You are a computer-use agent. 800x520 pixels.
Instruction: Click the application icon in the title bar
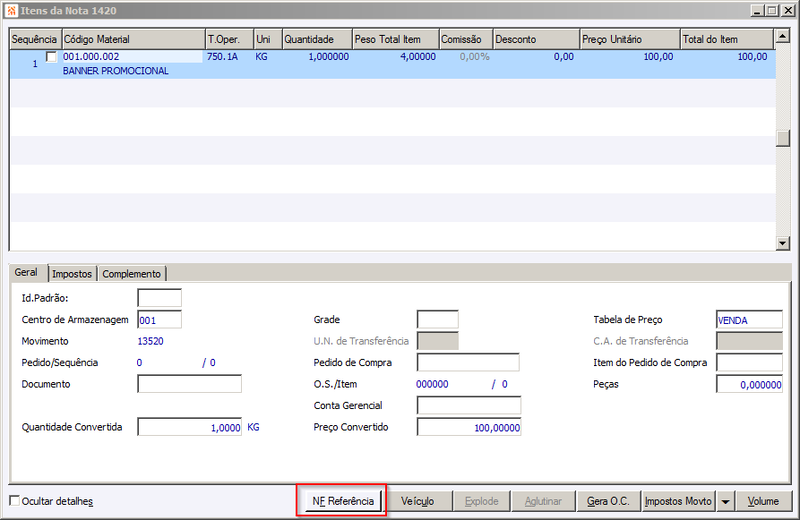click(x=11, y=10)
